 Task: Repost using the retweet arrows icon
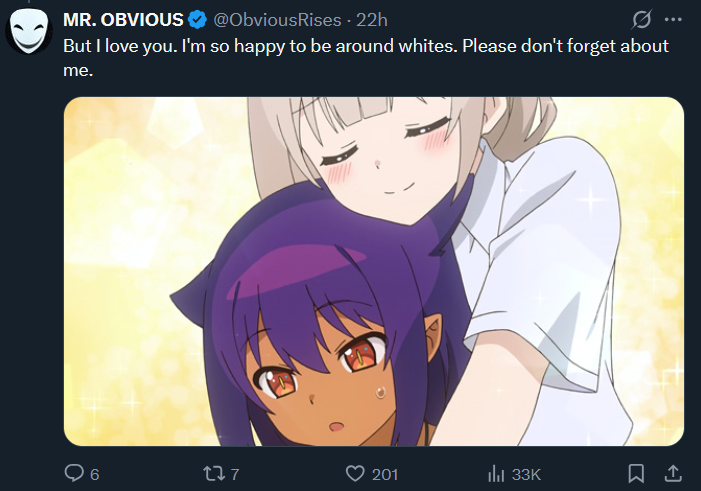pos(215,474)
